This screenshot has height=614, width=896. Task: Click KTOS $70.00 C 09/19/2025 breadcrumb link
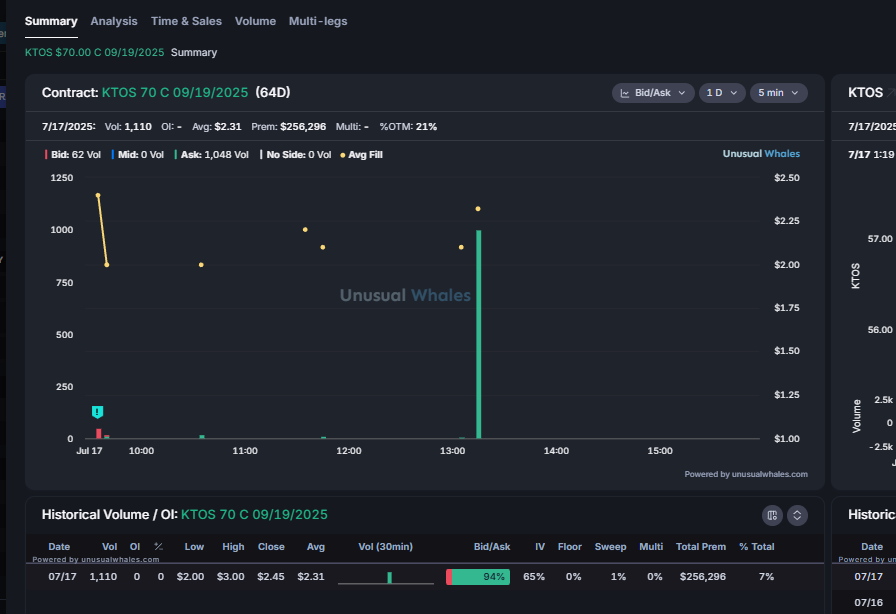click(x=94, y=52)
